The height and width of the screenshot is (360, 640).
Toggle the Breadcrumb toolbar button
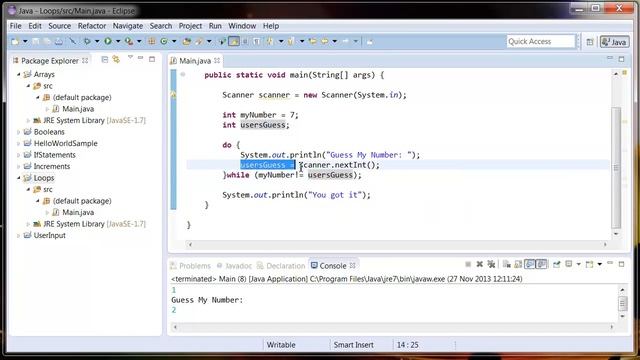click(222, 42)
